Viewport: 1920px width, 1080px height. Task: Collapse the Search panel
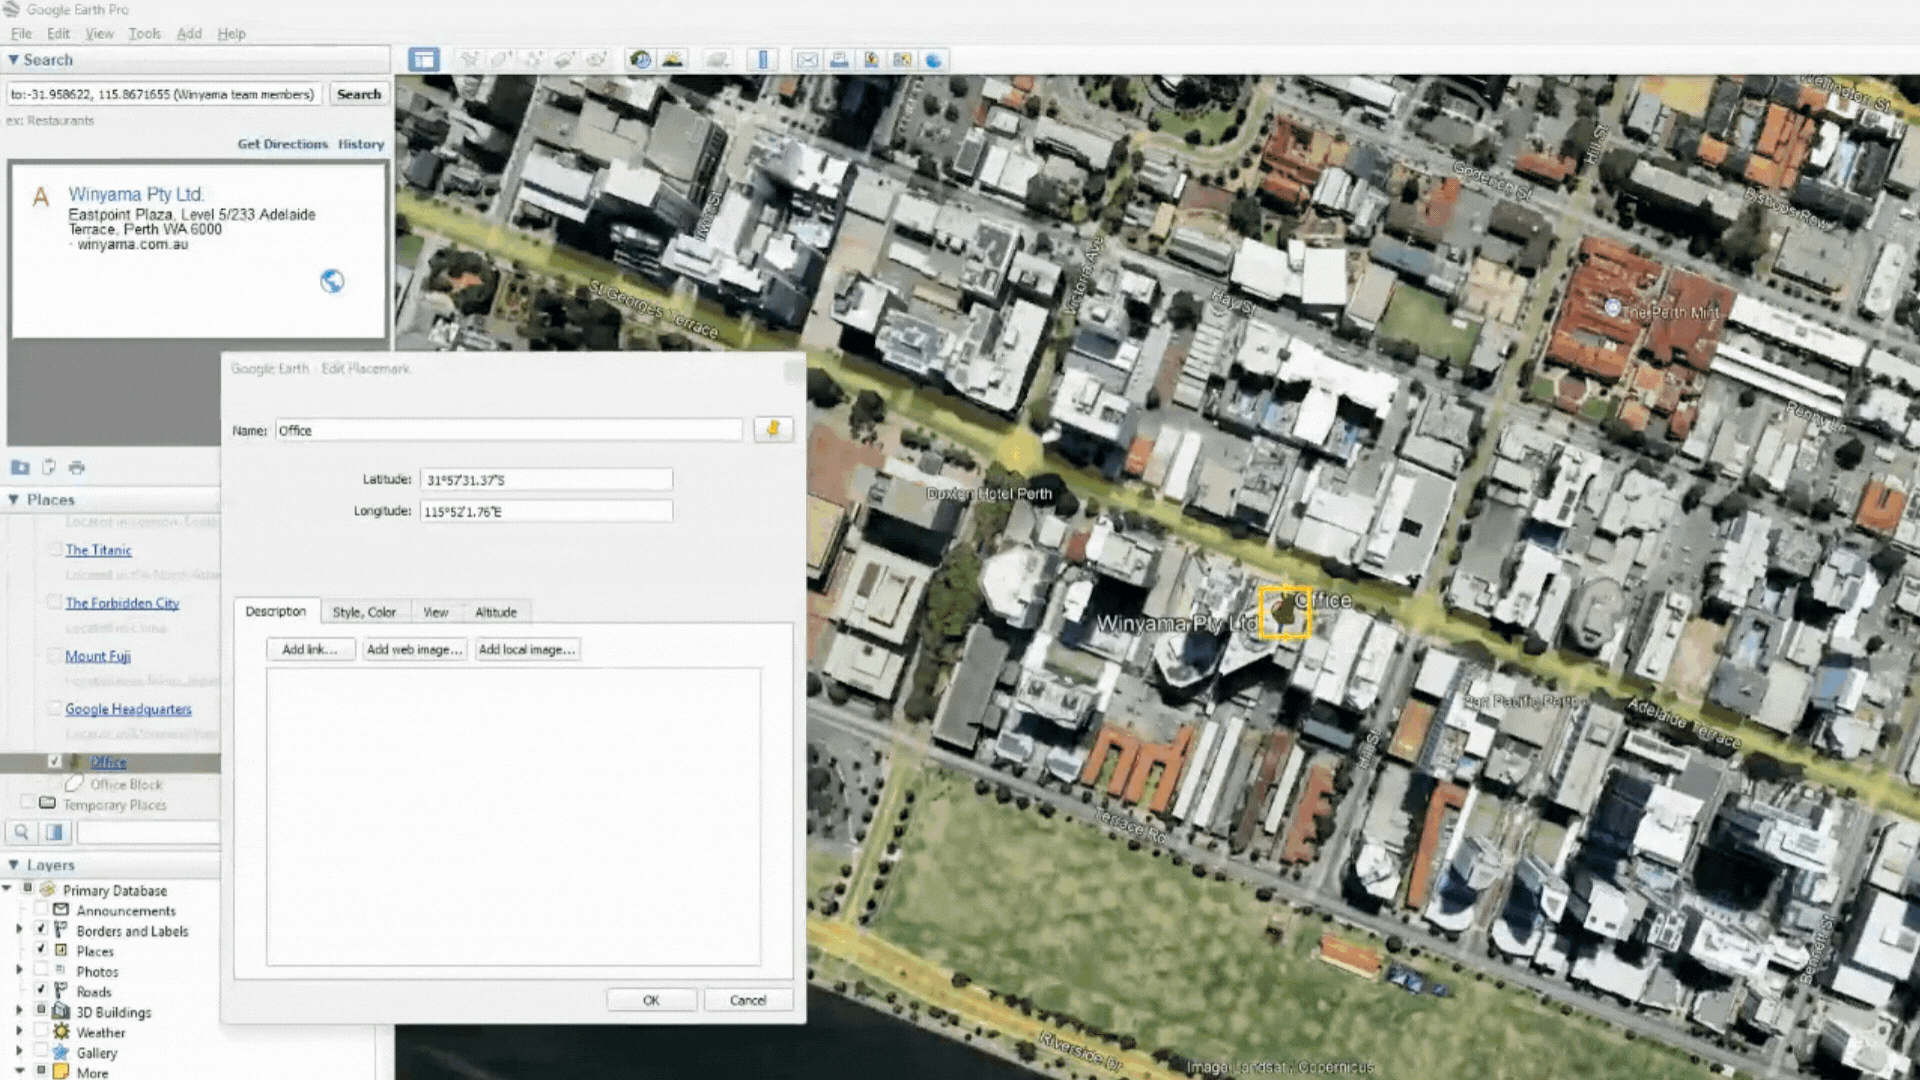click(x=14, y=60)
